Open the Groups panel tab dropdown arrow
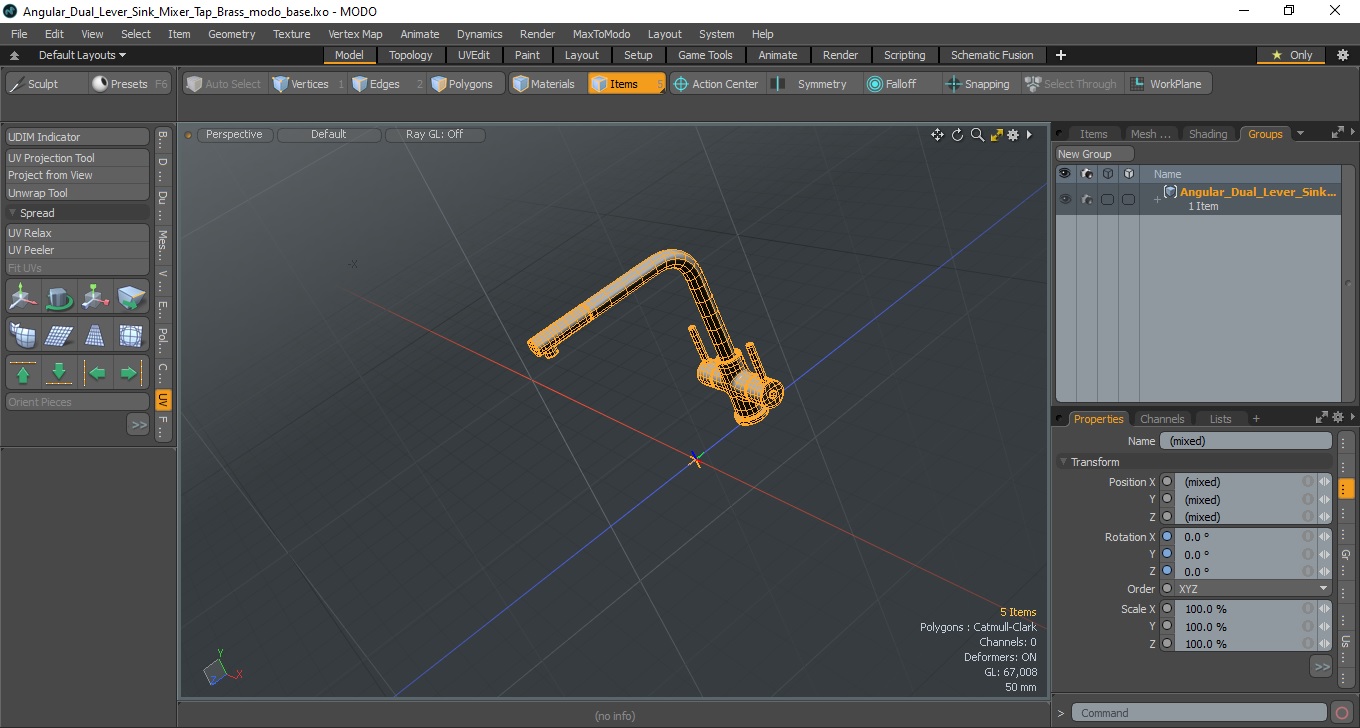The width and height of the screenshot is (1360, 728). pyautogui.click(x=1300, y=133)
